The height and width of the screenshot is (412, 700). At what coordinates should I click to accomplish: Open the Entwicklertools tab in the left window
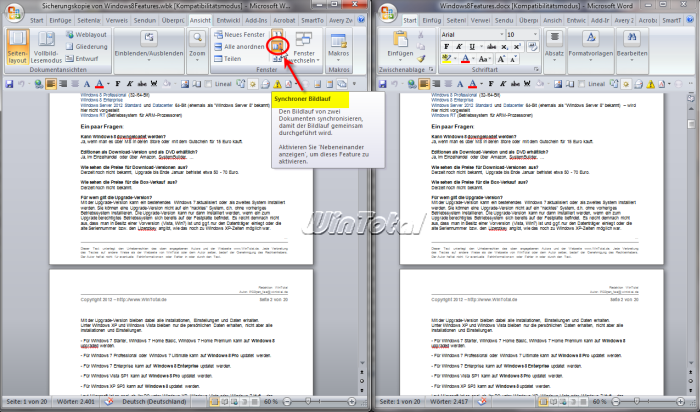click(228, 20)
